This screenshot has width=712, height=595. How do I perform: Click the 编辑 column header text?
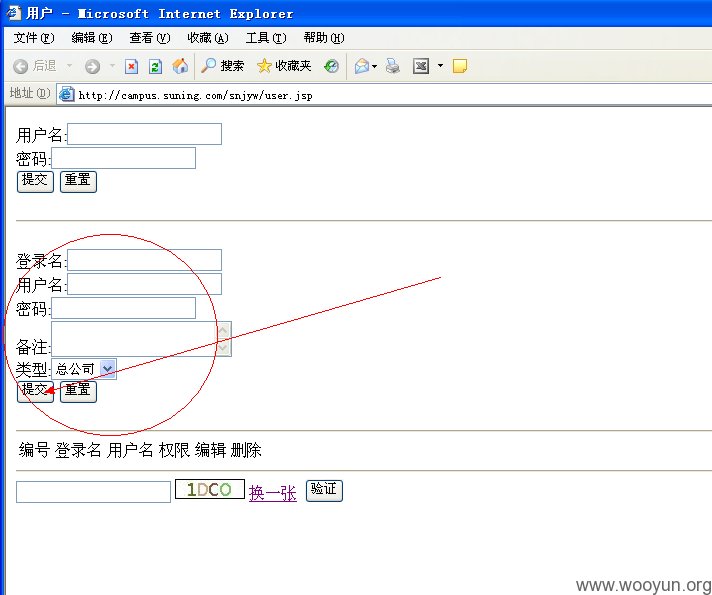tap(210, 450)
